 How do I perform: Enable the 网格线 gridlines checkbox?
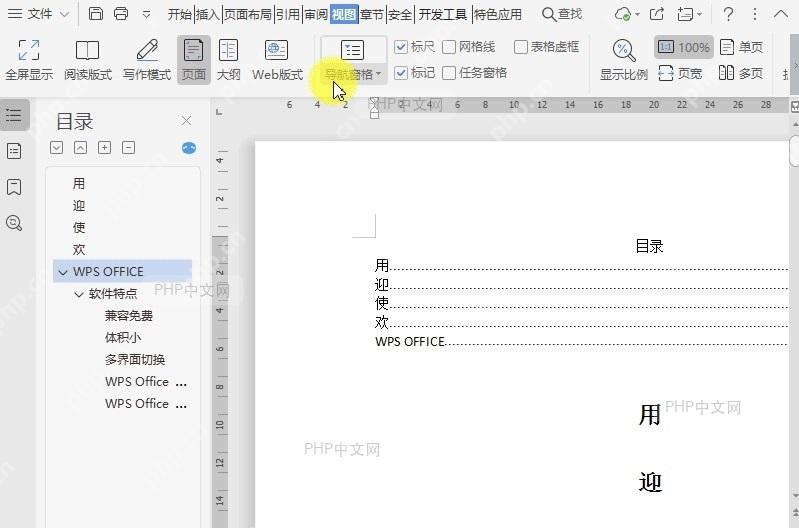coord(449,47)
